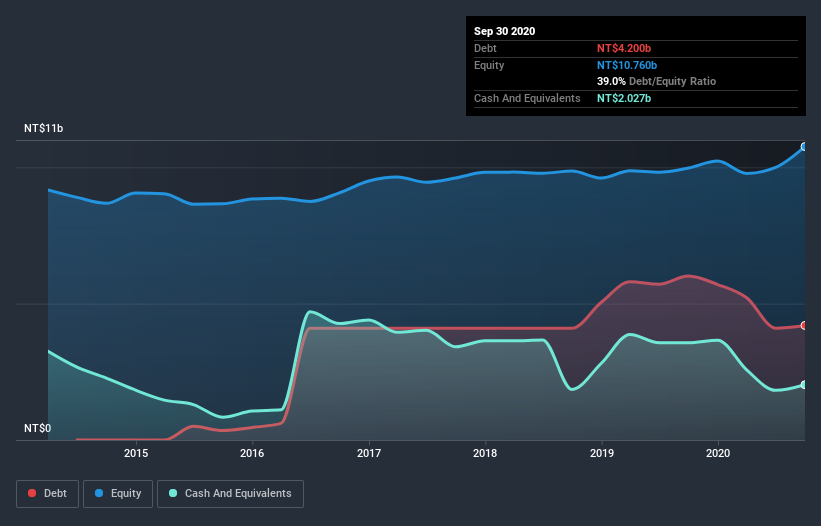Click the NT$11b y-axis label
Screen dimensions: 821x526
click(43, 128)
